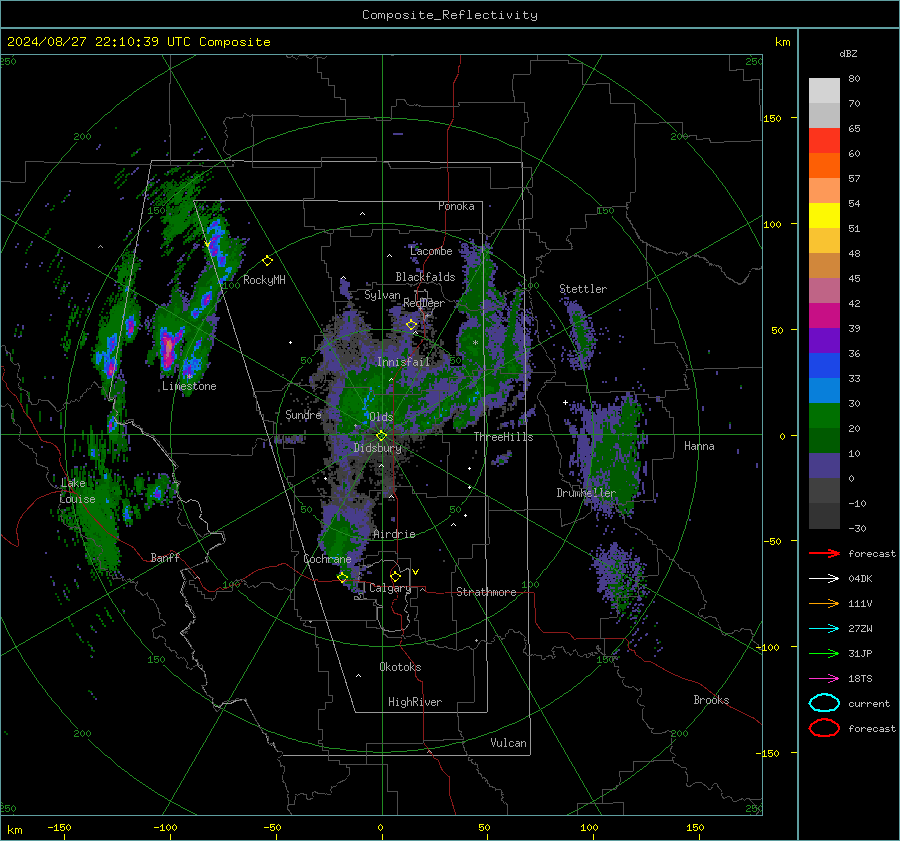This screenshot has height=841, width=900.
Task: Click the yellow V marker east of Calgary
Action: click(x=416, y=572)
